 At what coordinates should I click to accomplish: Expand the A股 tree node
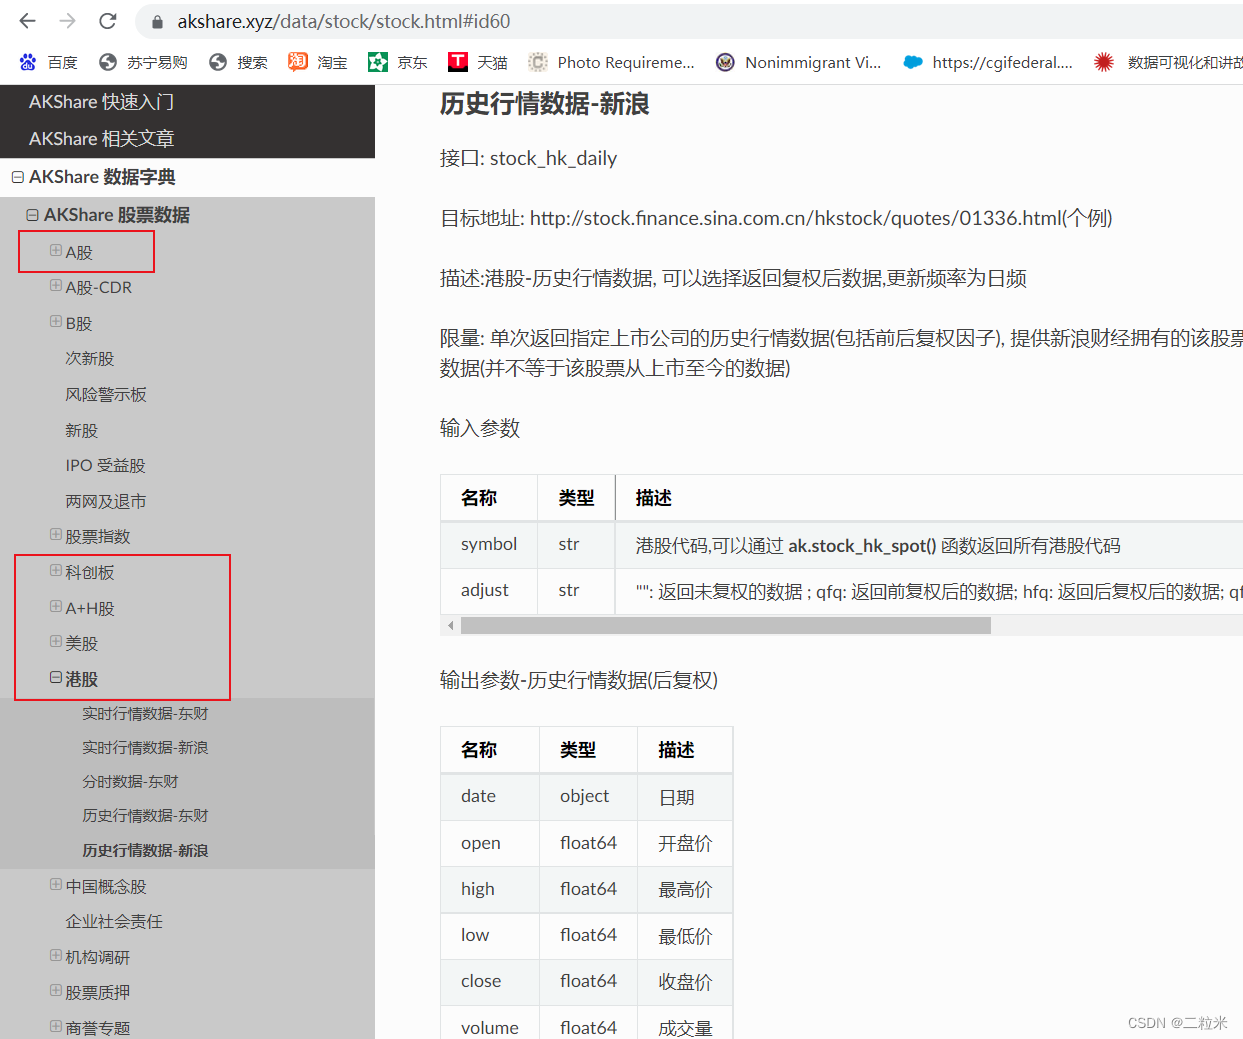click(58, 251)
